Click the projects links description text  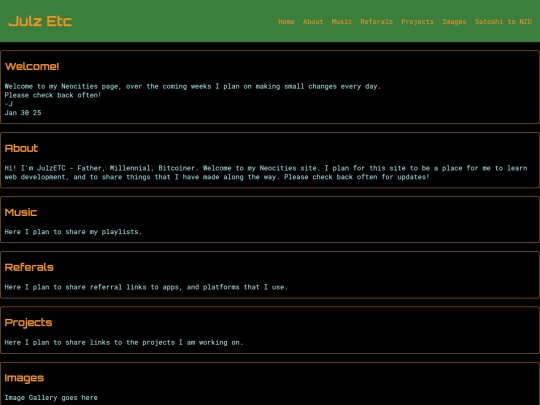click(124, 343)
